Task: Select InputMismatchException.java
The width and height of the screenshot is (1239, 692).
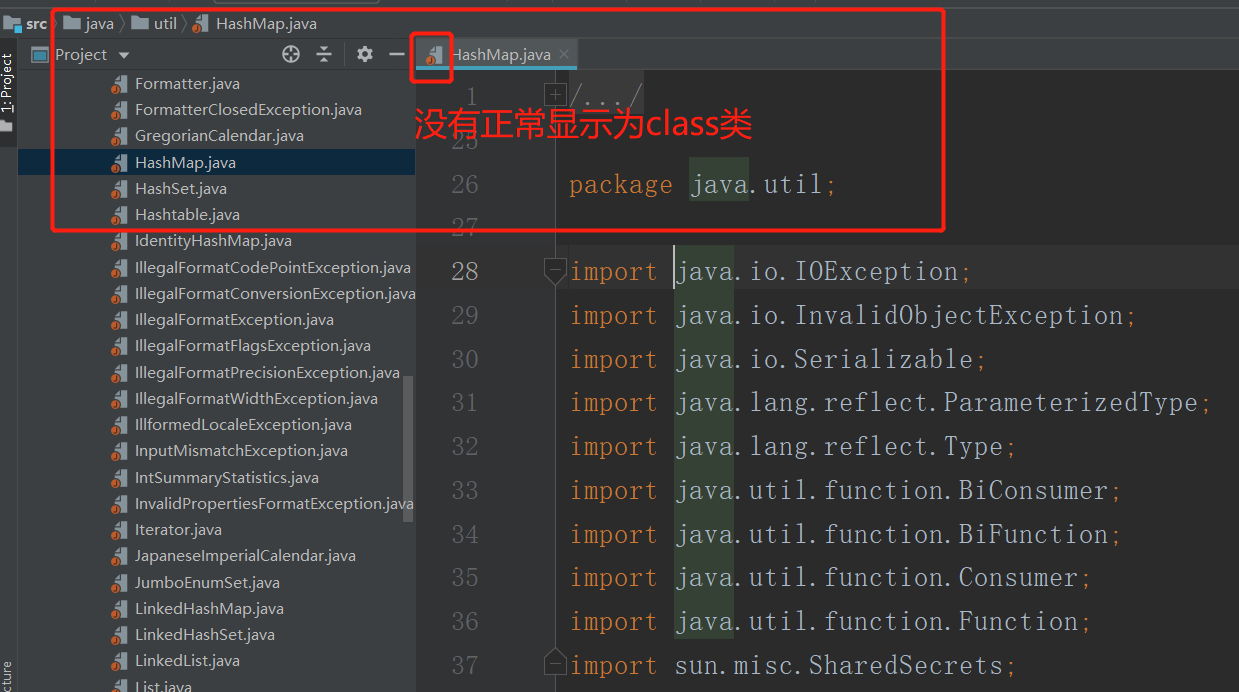Action: pyautogui.click(x=241, y=451)
